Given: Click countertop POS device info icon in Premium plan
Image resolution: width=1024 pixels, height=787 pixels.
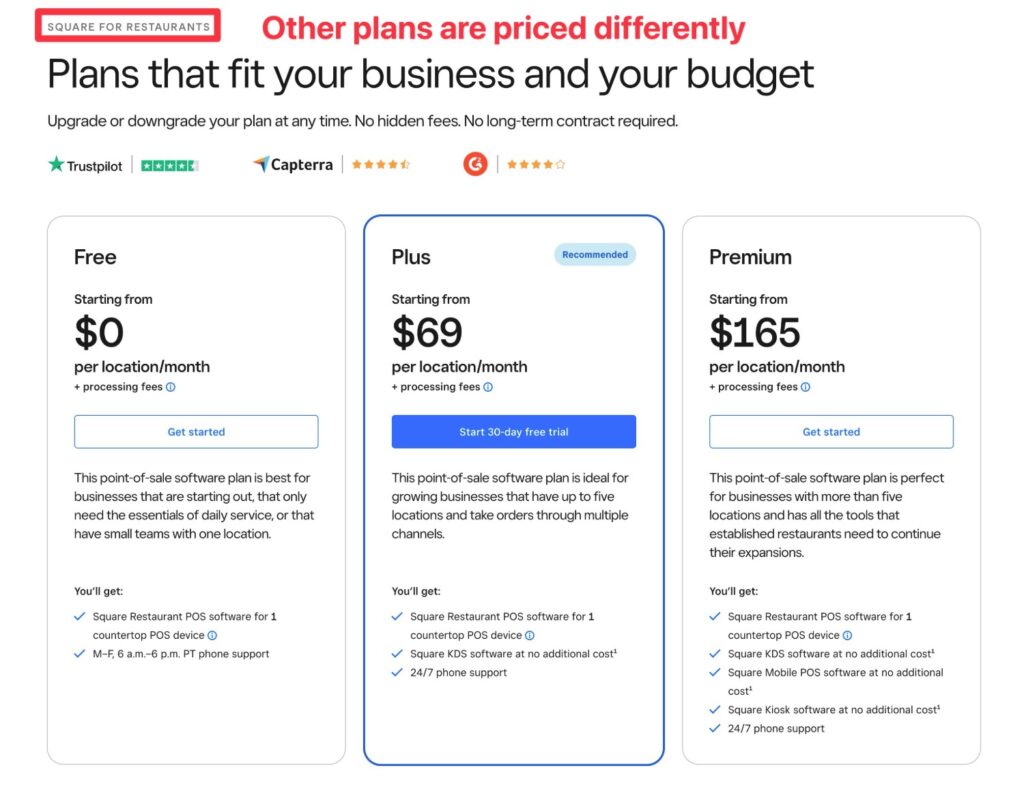Looking at the screenshot, I should pyautogui.click(x=848, y=634).
